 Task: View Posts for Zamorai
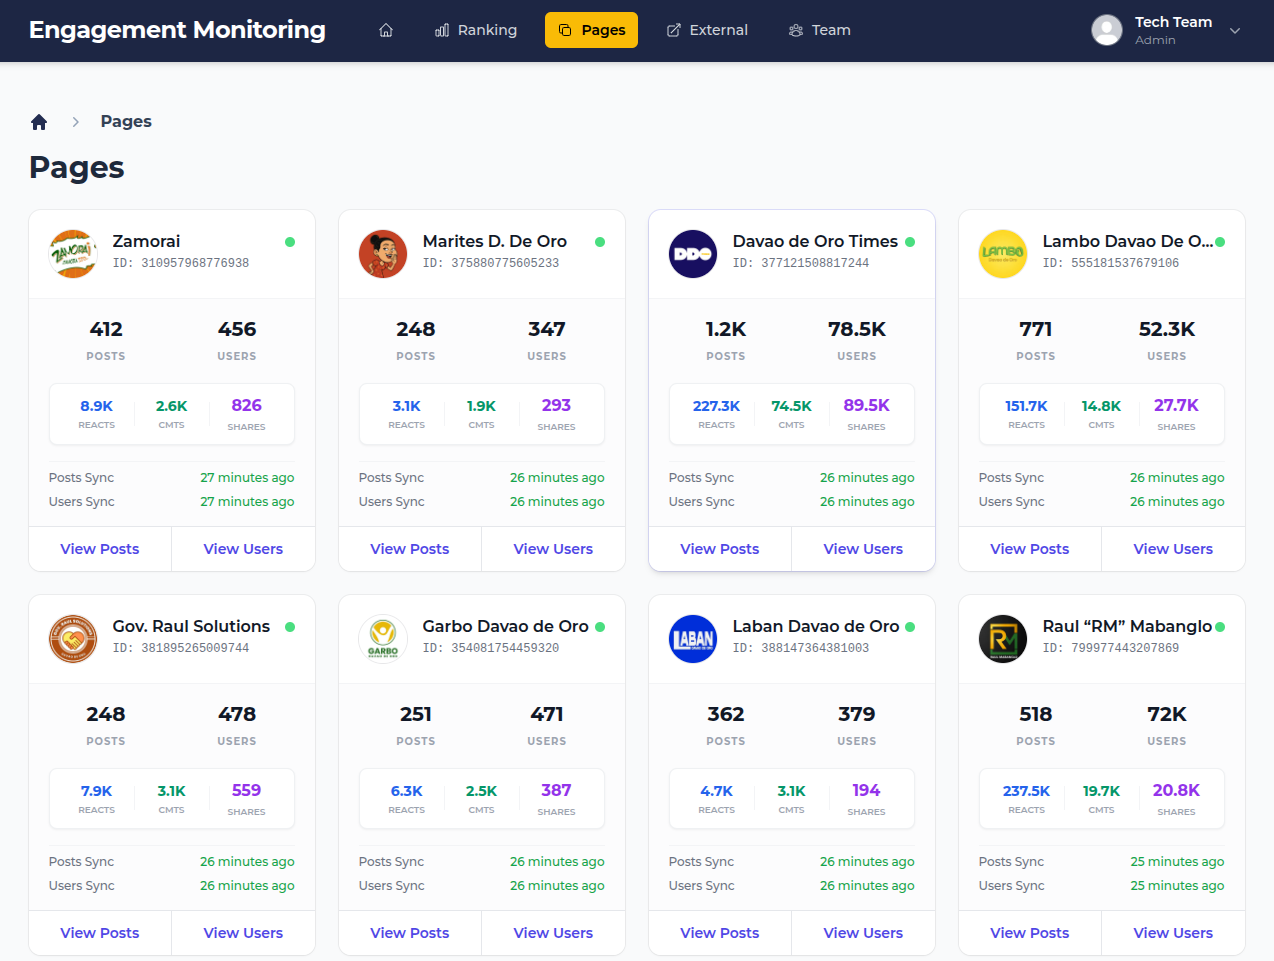click(x=100, y=549)
